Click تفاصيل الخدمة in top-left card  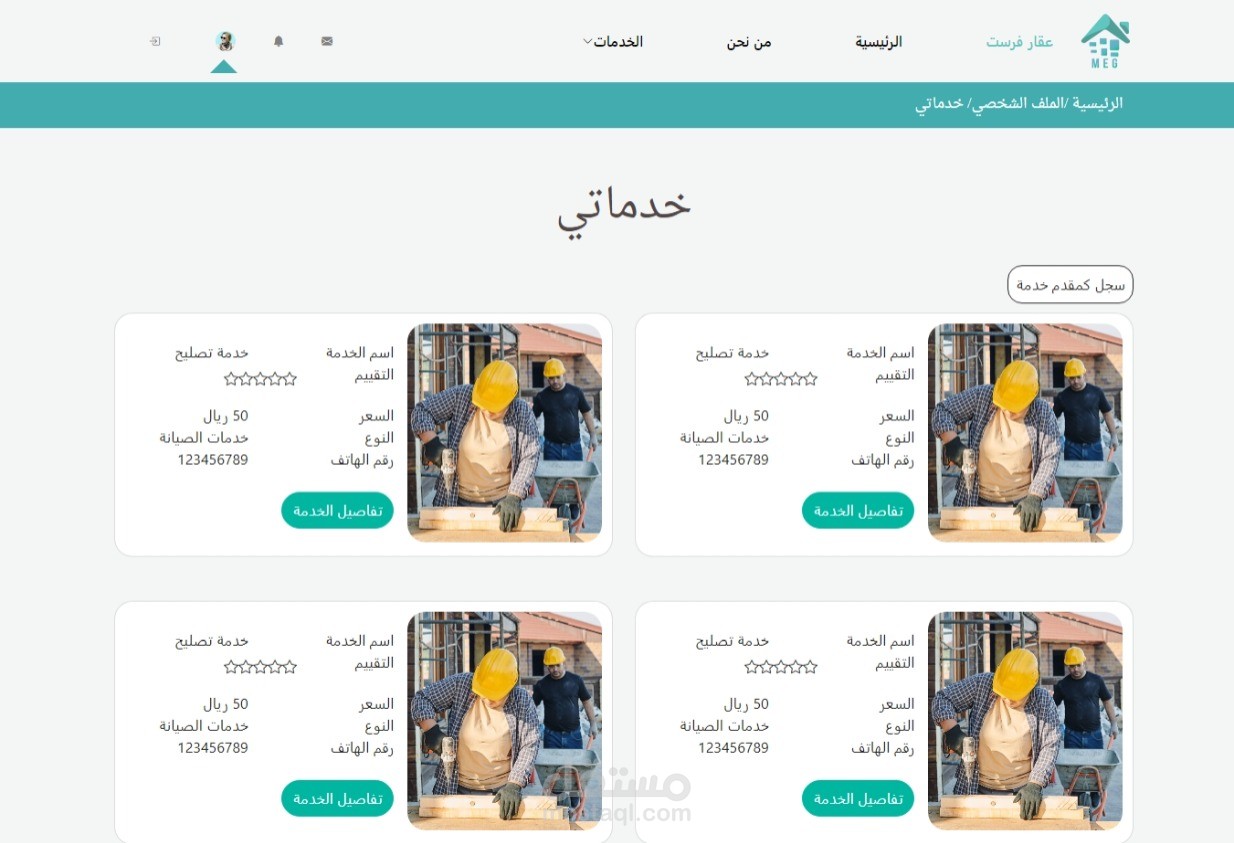point(337,511)
